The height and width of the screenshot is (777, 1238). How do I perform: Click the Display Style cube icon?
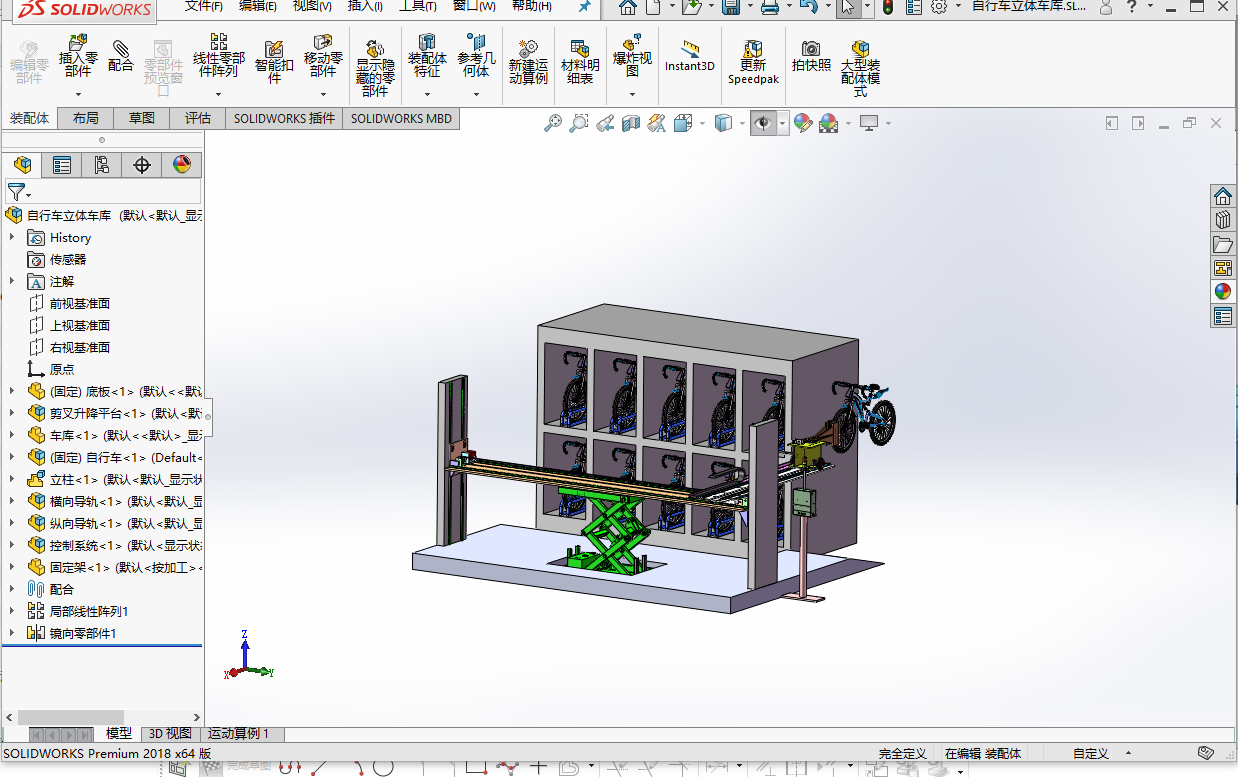tap(723, 123)
